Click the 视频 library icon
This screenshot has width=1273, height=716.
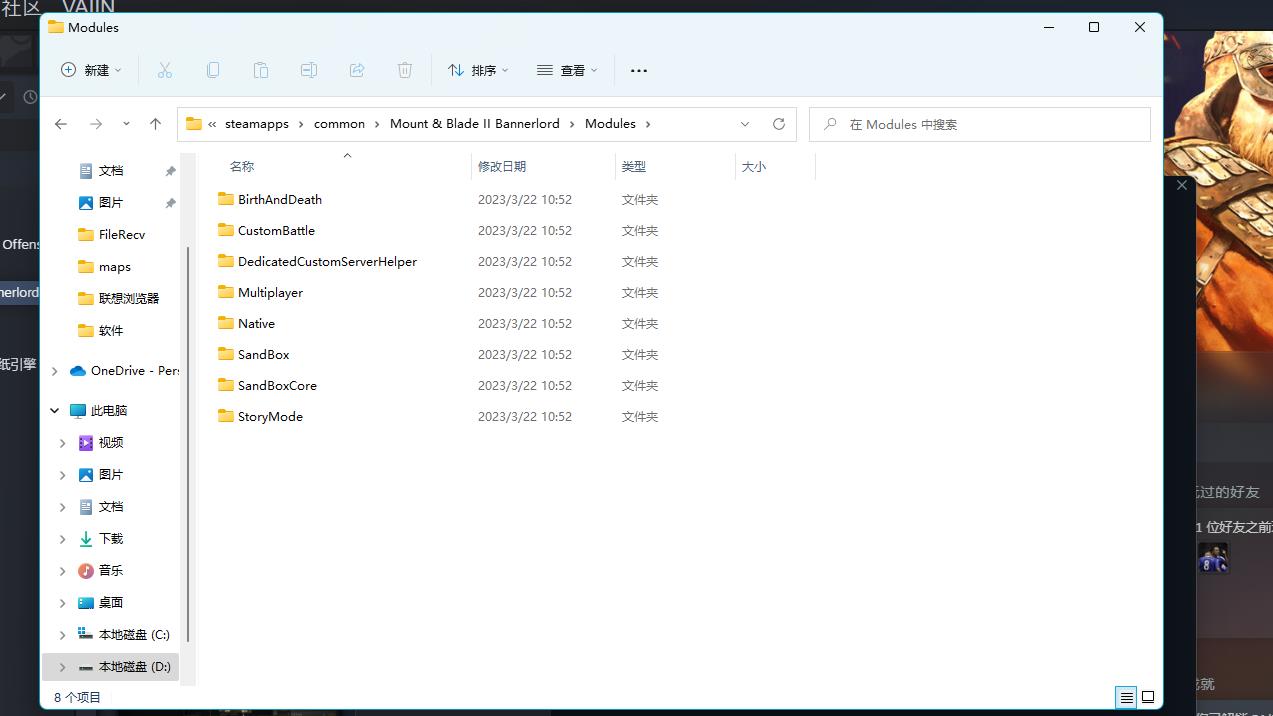86,443
